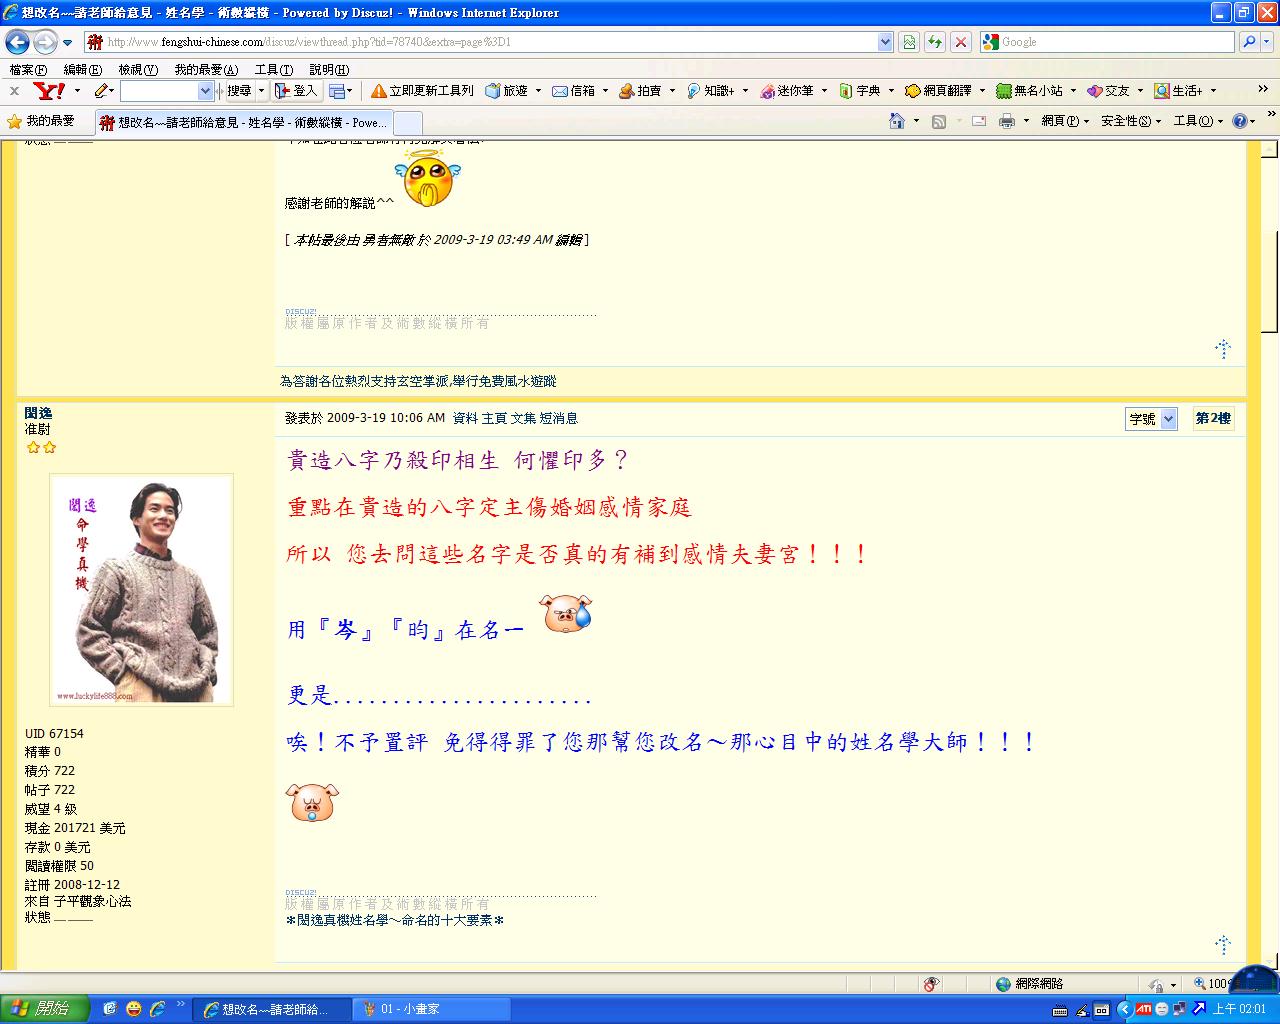Click the browser Back arrow button
Viewport: 1280px width, 1024px height.
17,42
